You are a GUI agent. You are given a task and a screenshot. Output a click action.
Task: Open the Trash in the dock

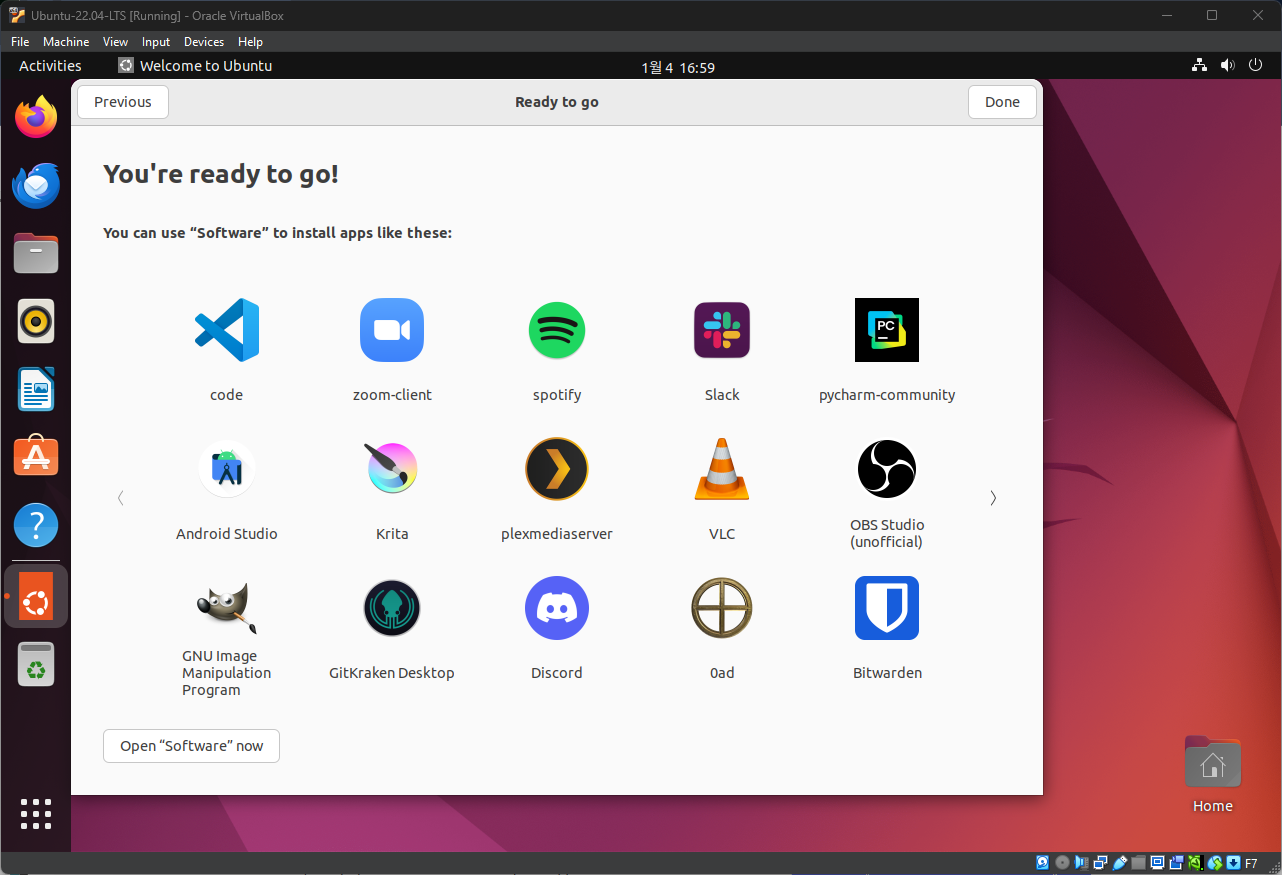tap(36, 664)
